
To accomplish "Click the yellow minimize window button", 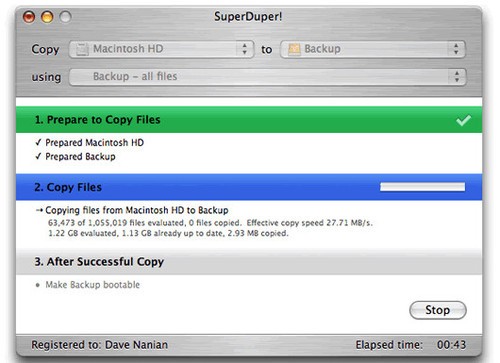I will pos(47,17).
